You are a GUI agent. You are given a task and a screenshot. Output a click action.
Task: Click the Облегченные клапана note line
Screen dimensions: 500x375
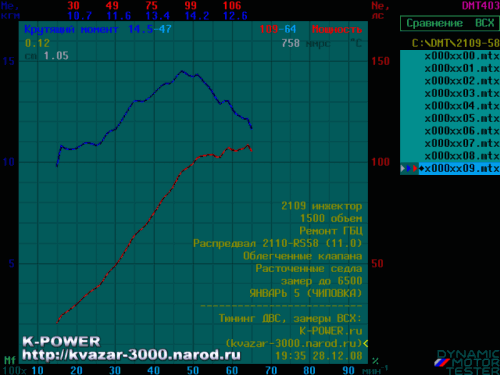tap(302, 256)
